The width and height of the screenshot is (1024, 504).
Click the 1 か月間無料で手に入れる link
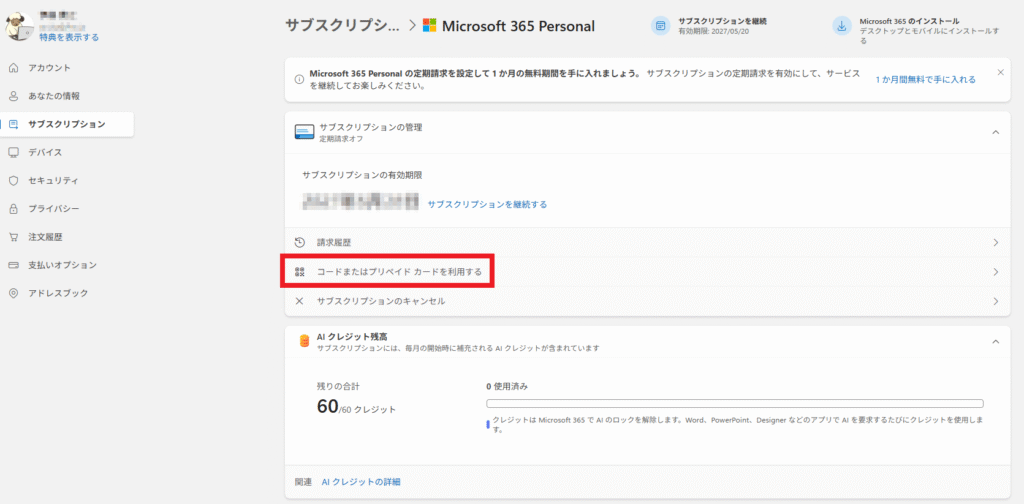pyautogui.click(x=925, y=80)
